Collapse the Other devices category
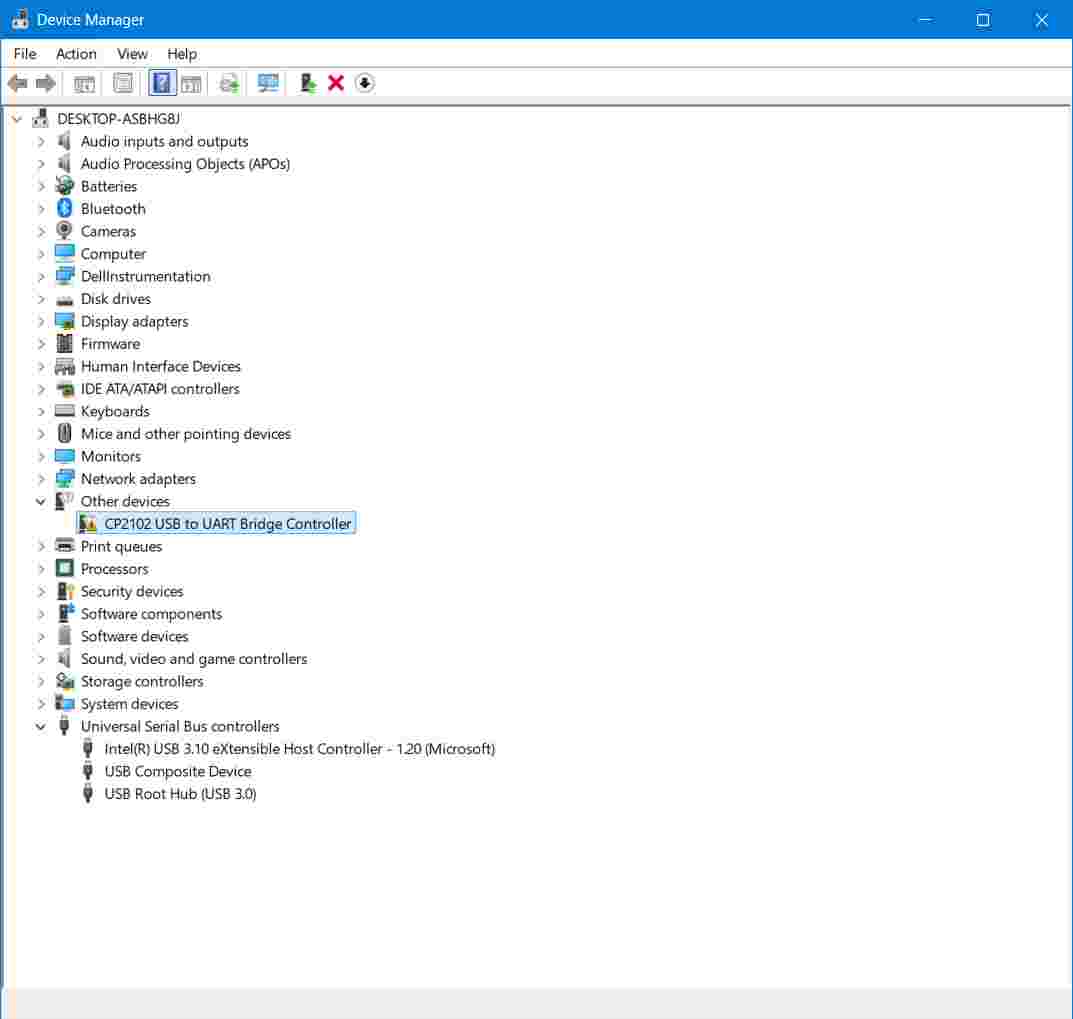1073x1019 pixels. point(40,502)
